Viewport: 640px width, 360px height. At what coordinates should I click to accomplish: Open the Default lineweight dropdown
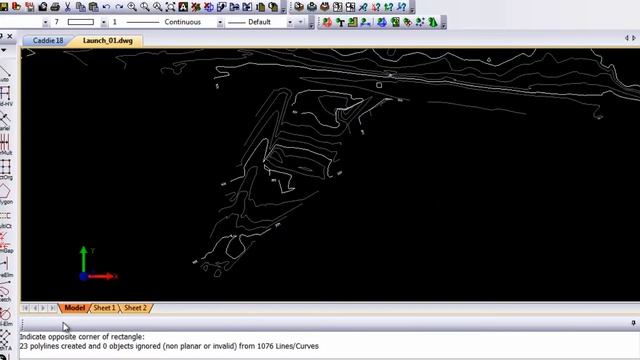290,22
